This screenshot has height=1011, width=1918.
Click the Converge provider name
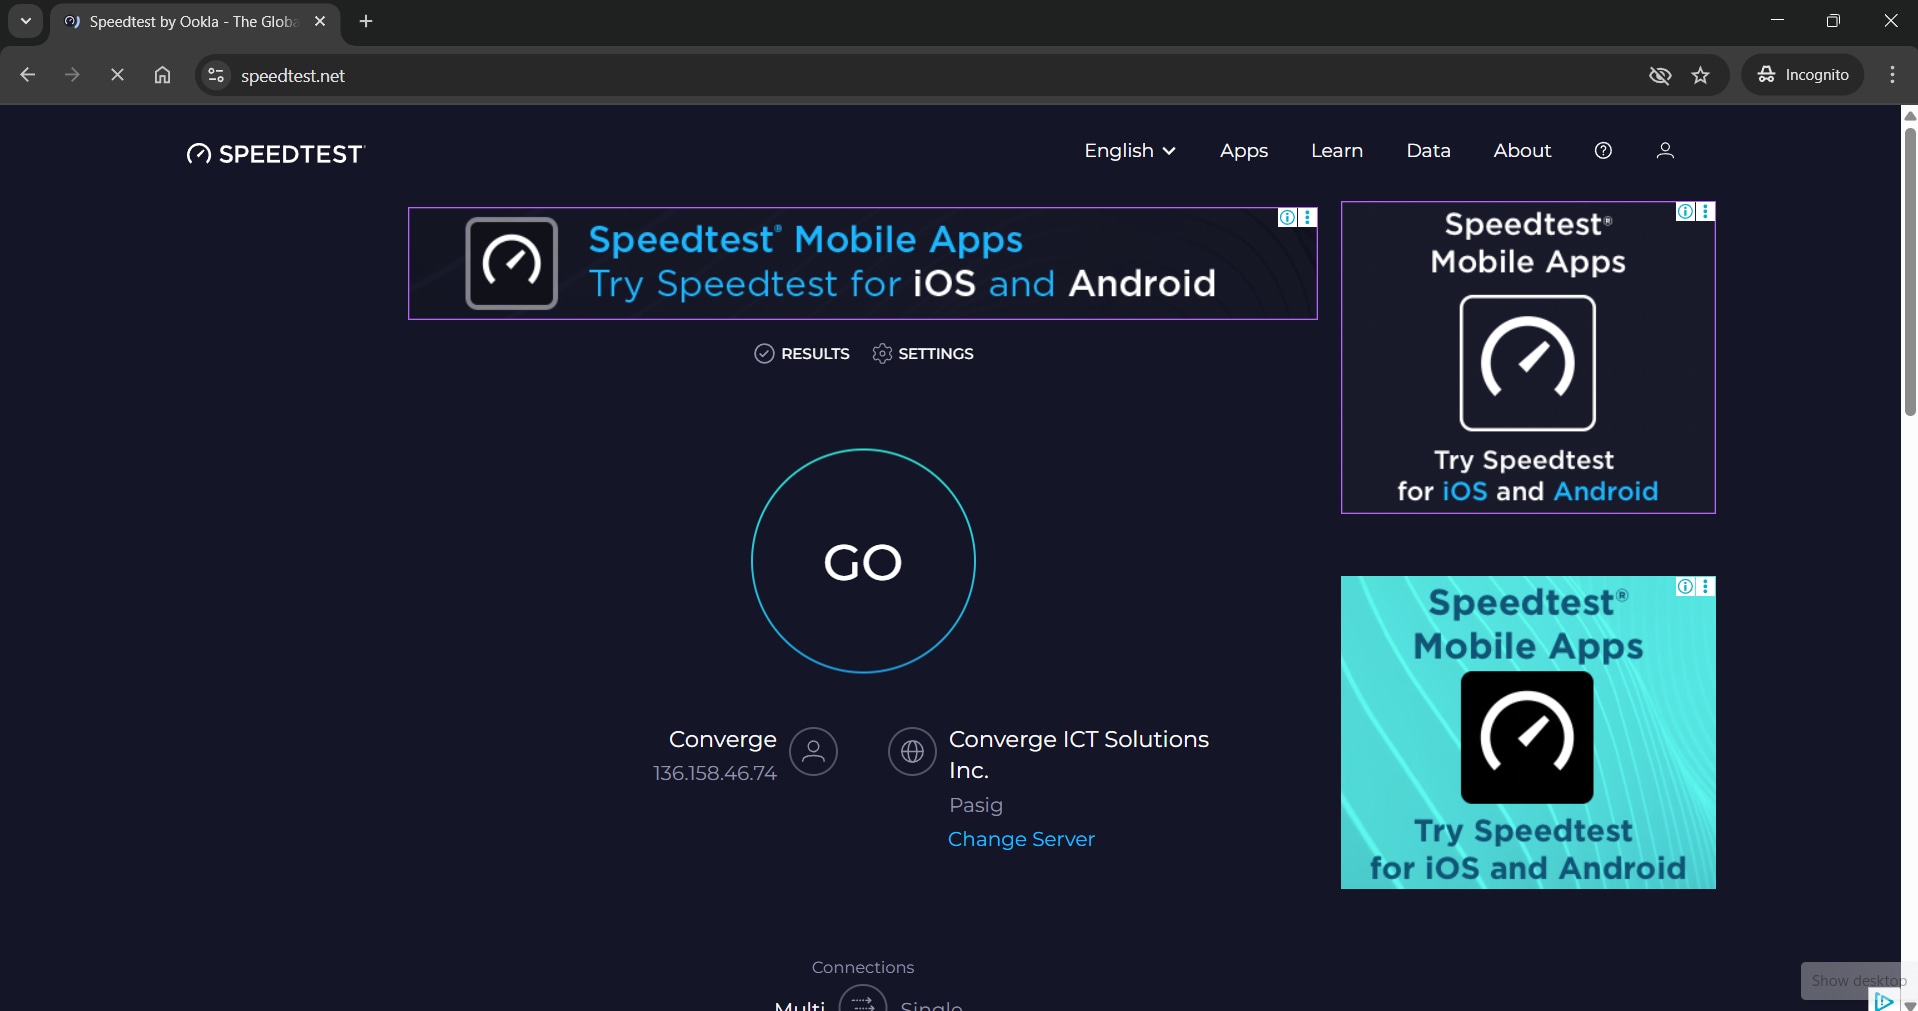pyautogui.click(x=722, y=739)
